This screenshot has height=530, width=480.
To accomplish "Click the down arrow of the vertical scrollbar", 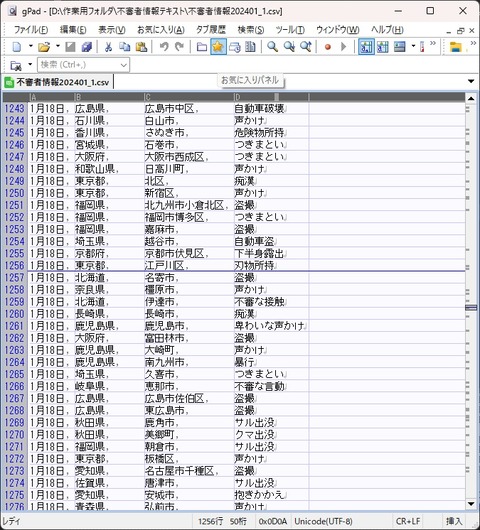I will pos(471,504).
